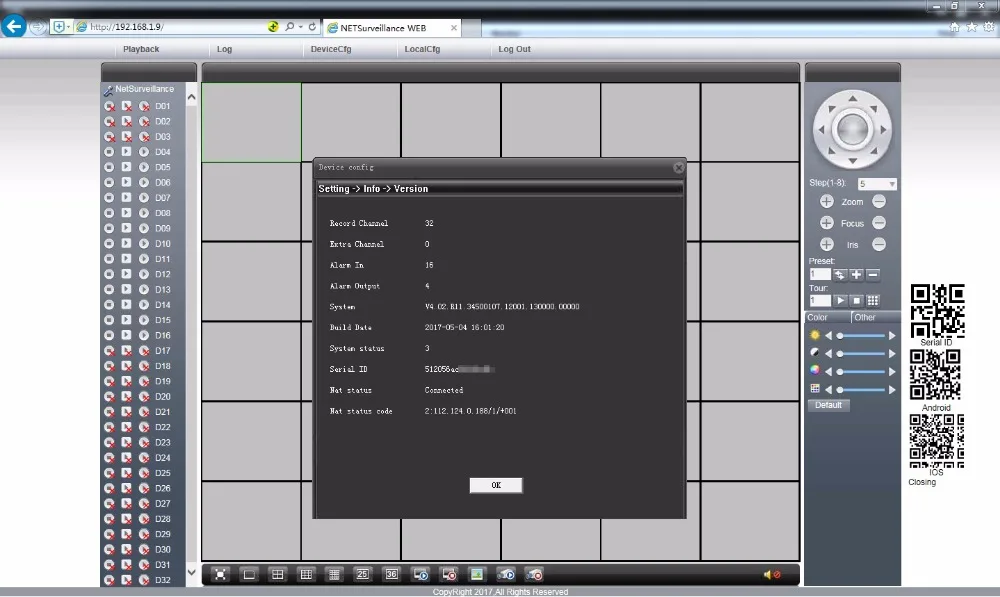Screen dimensions: 1000x597
Task: Close all video channels icon
Action: (449, 575)
